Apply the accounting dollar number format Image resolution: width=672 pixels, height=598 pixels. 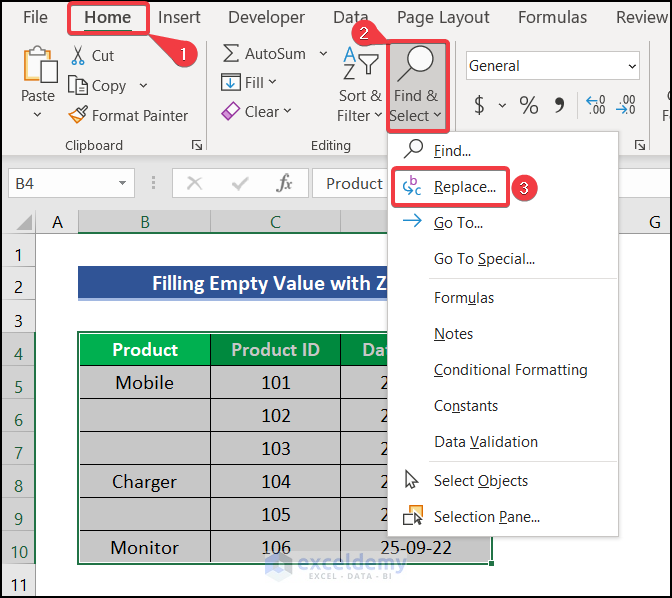480,105
